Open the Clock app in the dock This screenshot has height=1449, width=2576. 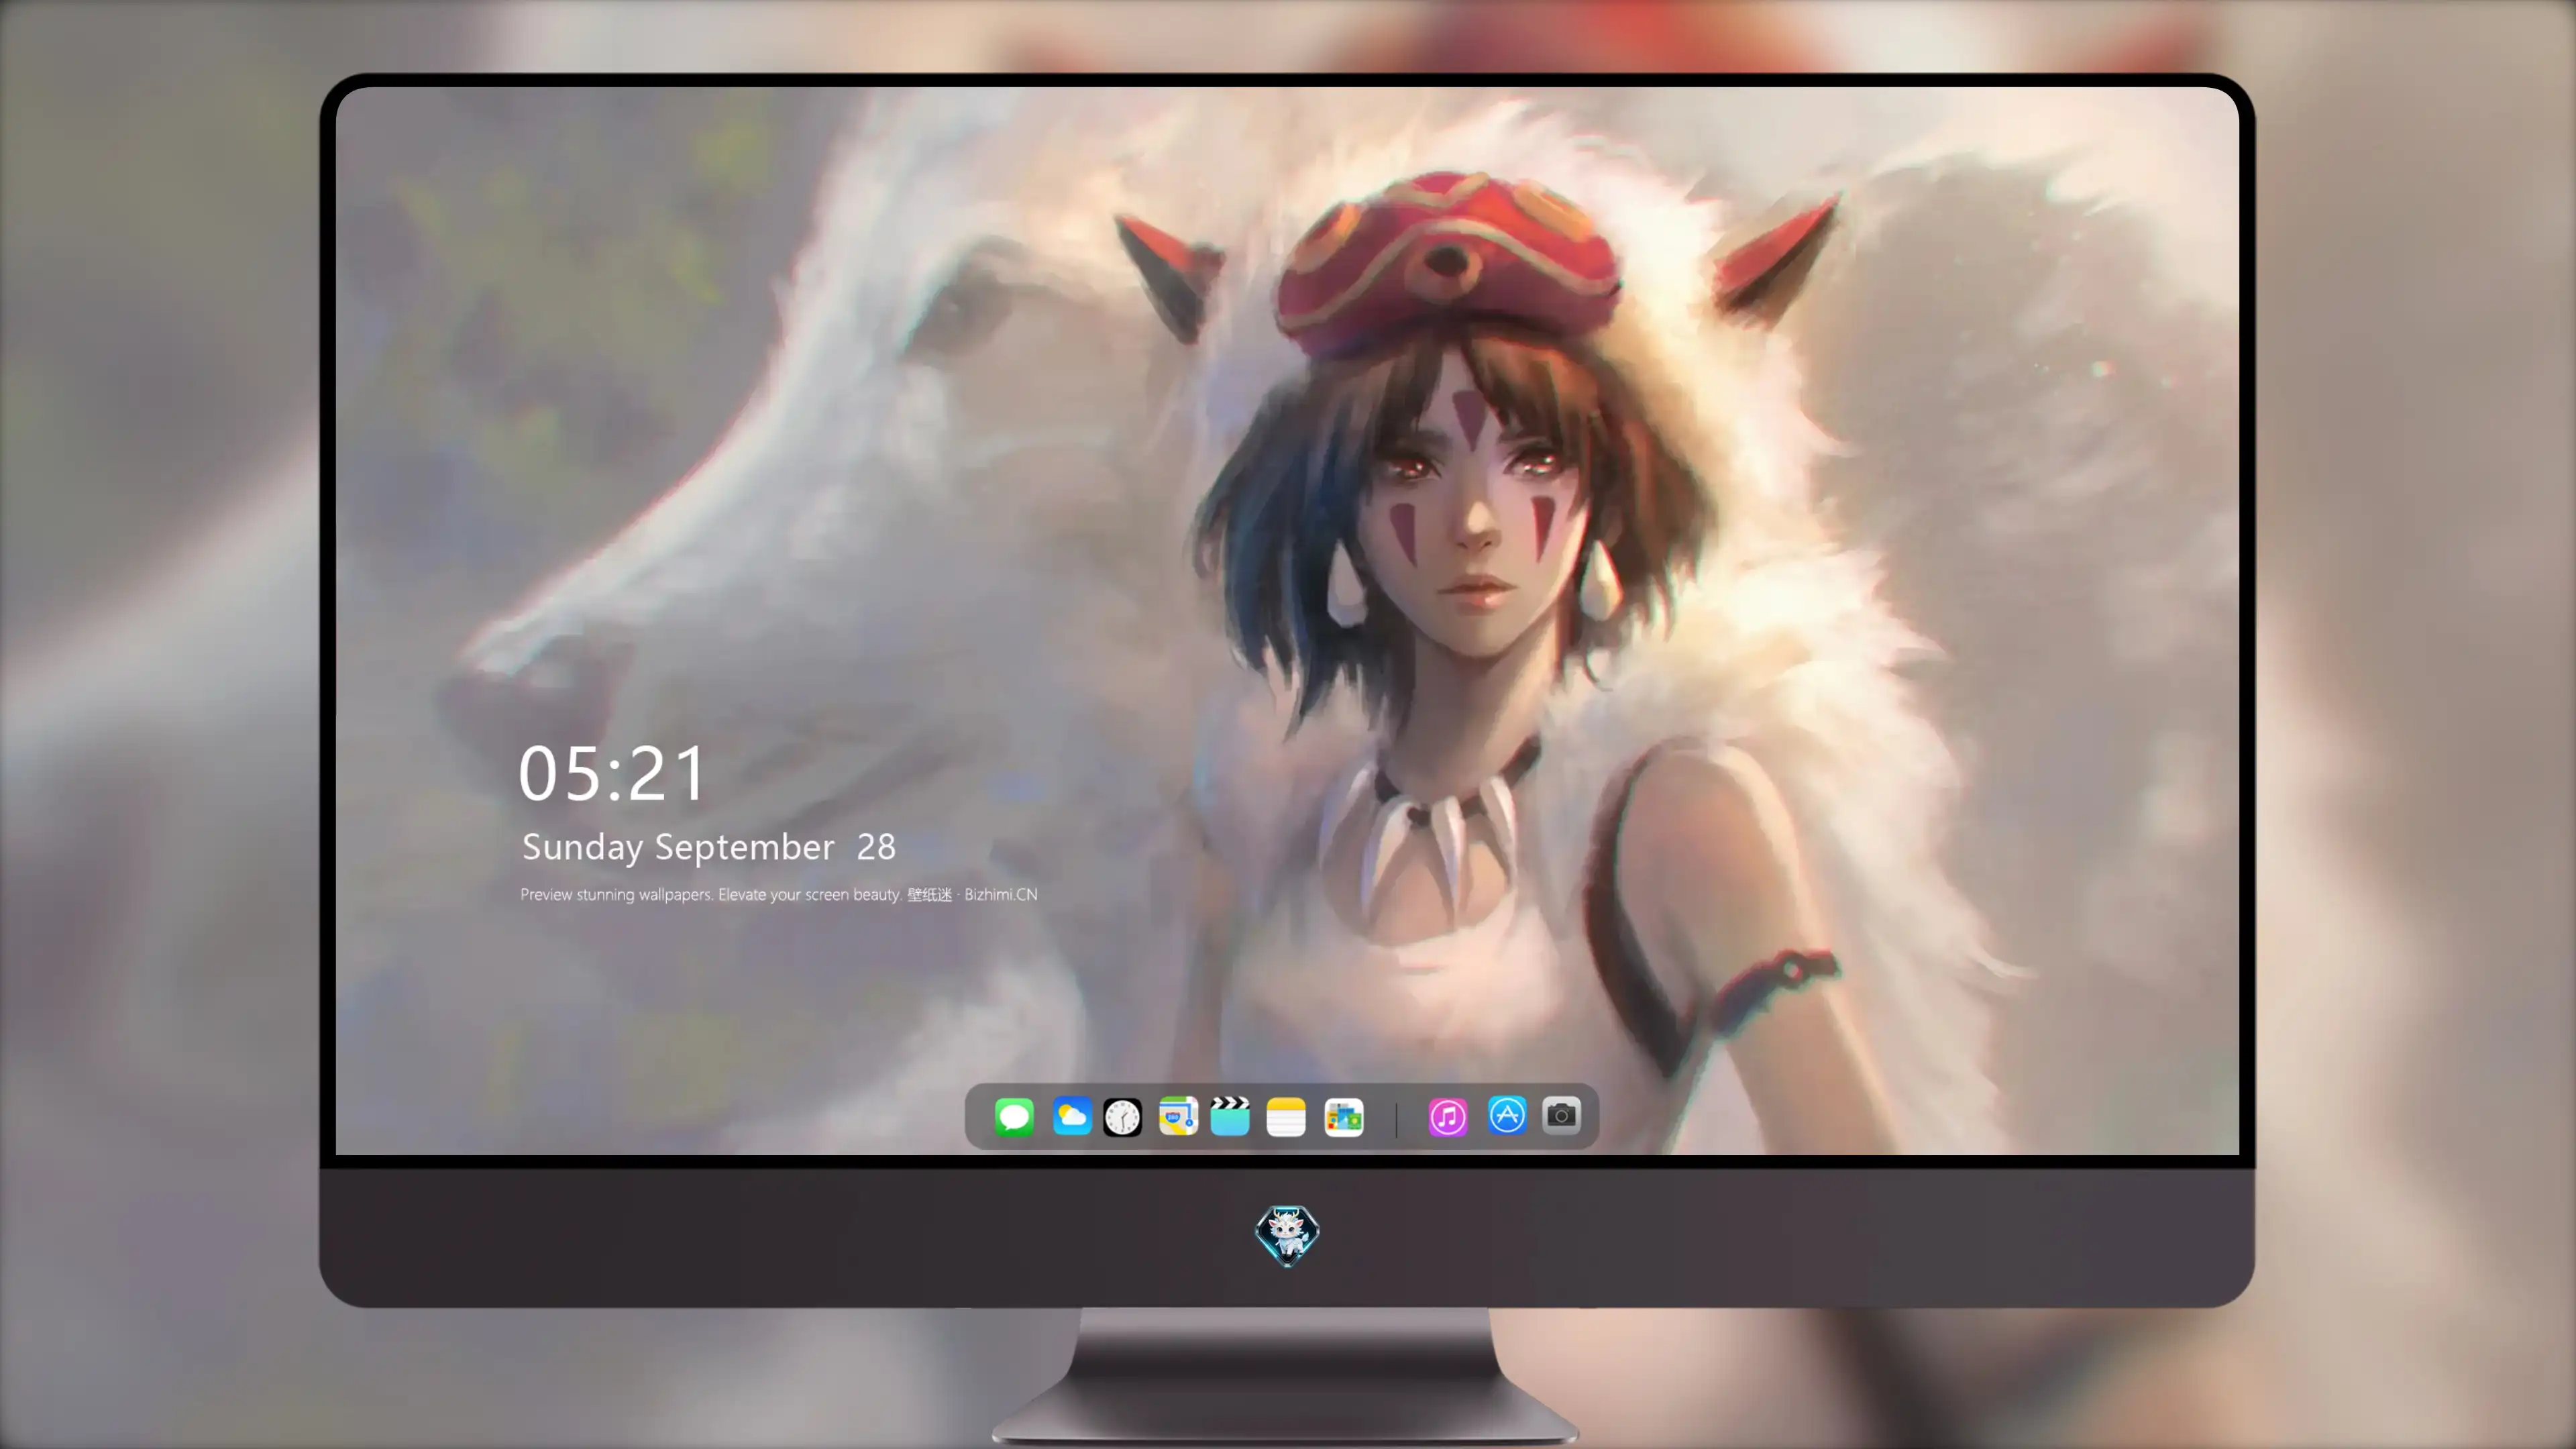(1122, 1117)
